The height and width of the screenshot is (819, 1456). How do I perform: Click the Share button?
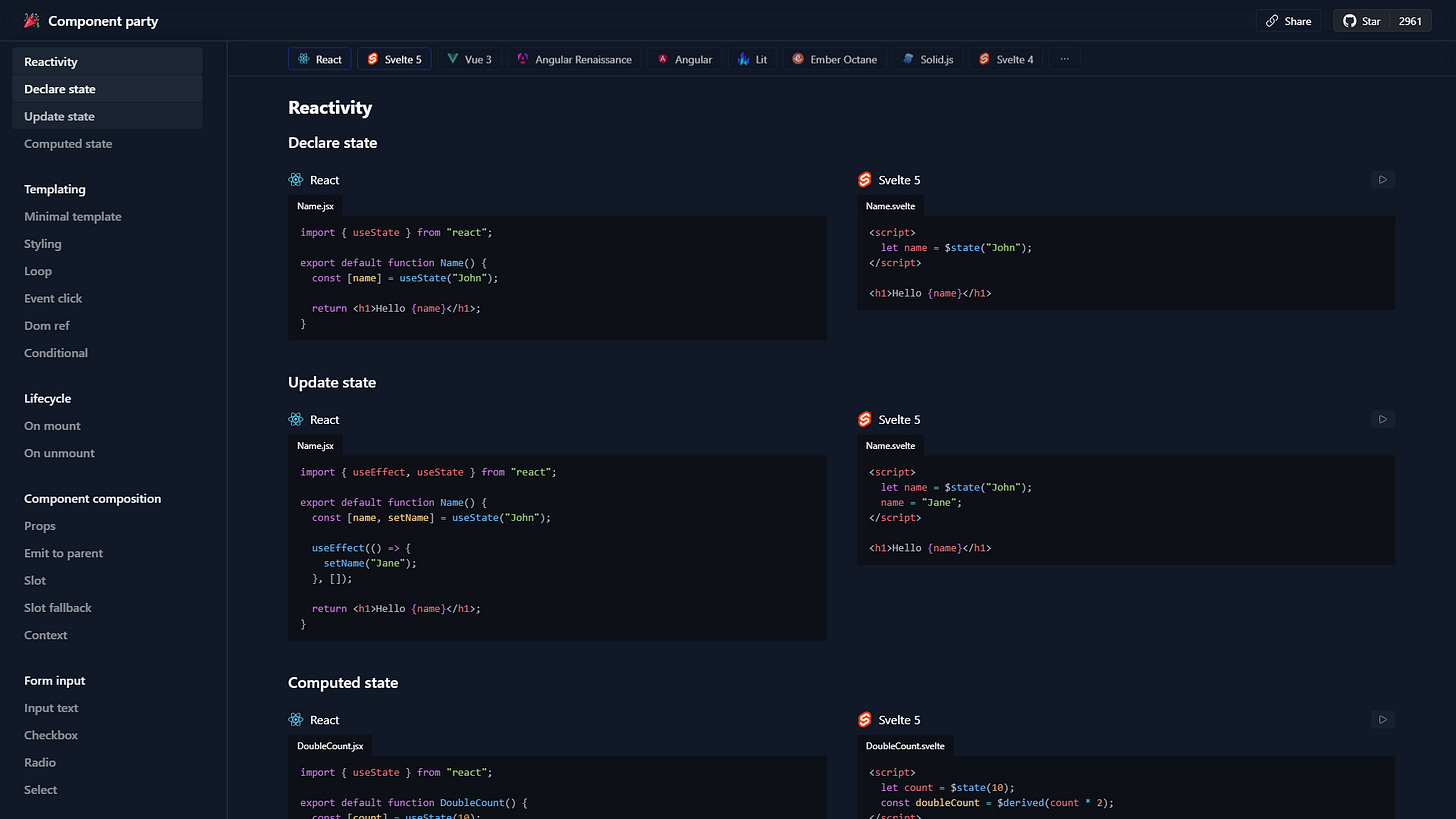click(x=1288, y=21)
